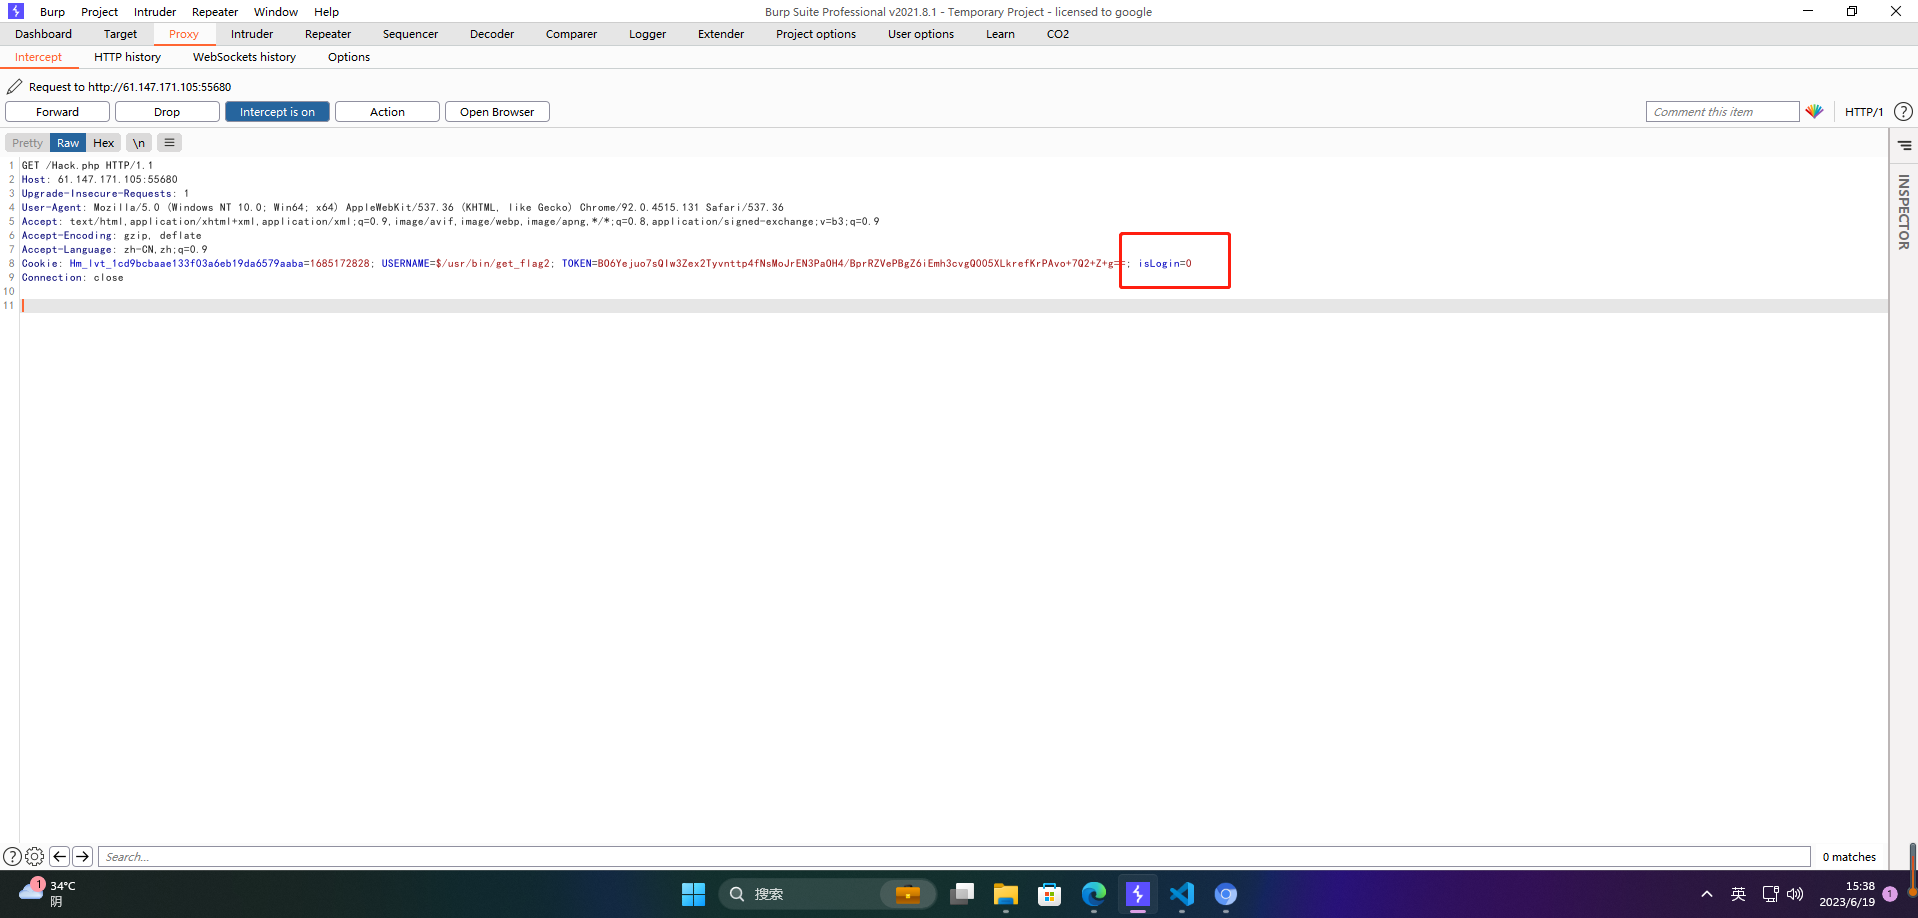Open search help question icon
This screenshot has width=1918, height=918.
[12, 857]
